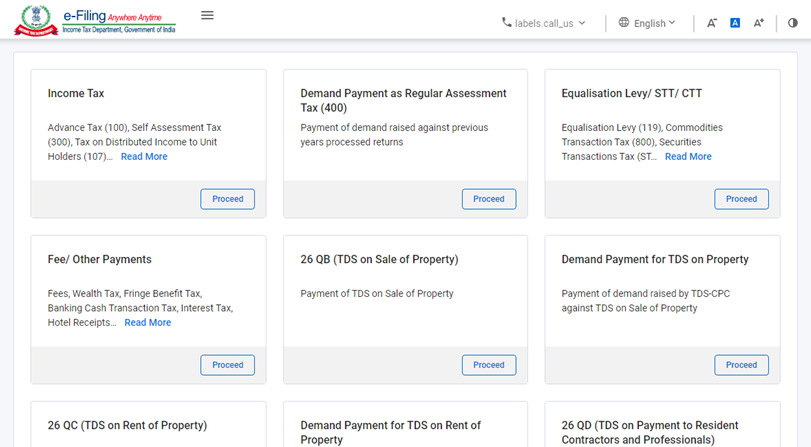Toggle high contrast mode icon
Viewport: 811px width, 447px height.
pos(793,23)
